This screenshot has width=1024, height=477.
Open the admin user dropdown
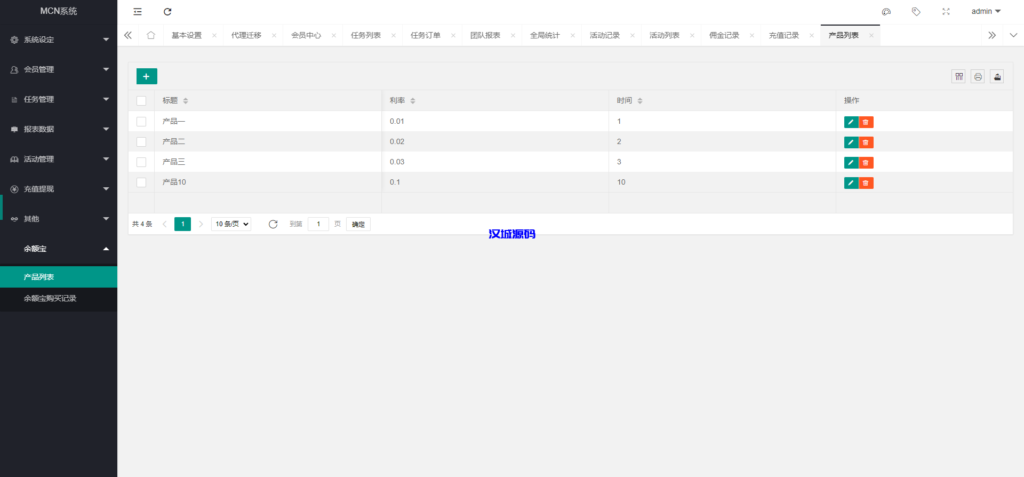point(985,12)
